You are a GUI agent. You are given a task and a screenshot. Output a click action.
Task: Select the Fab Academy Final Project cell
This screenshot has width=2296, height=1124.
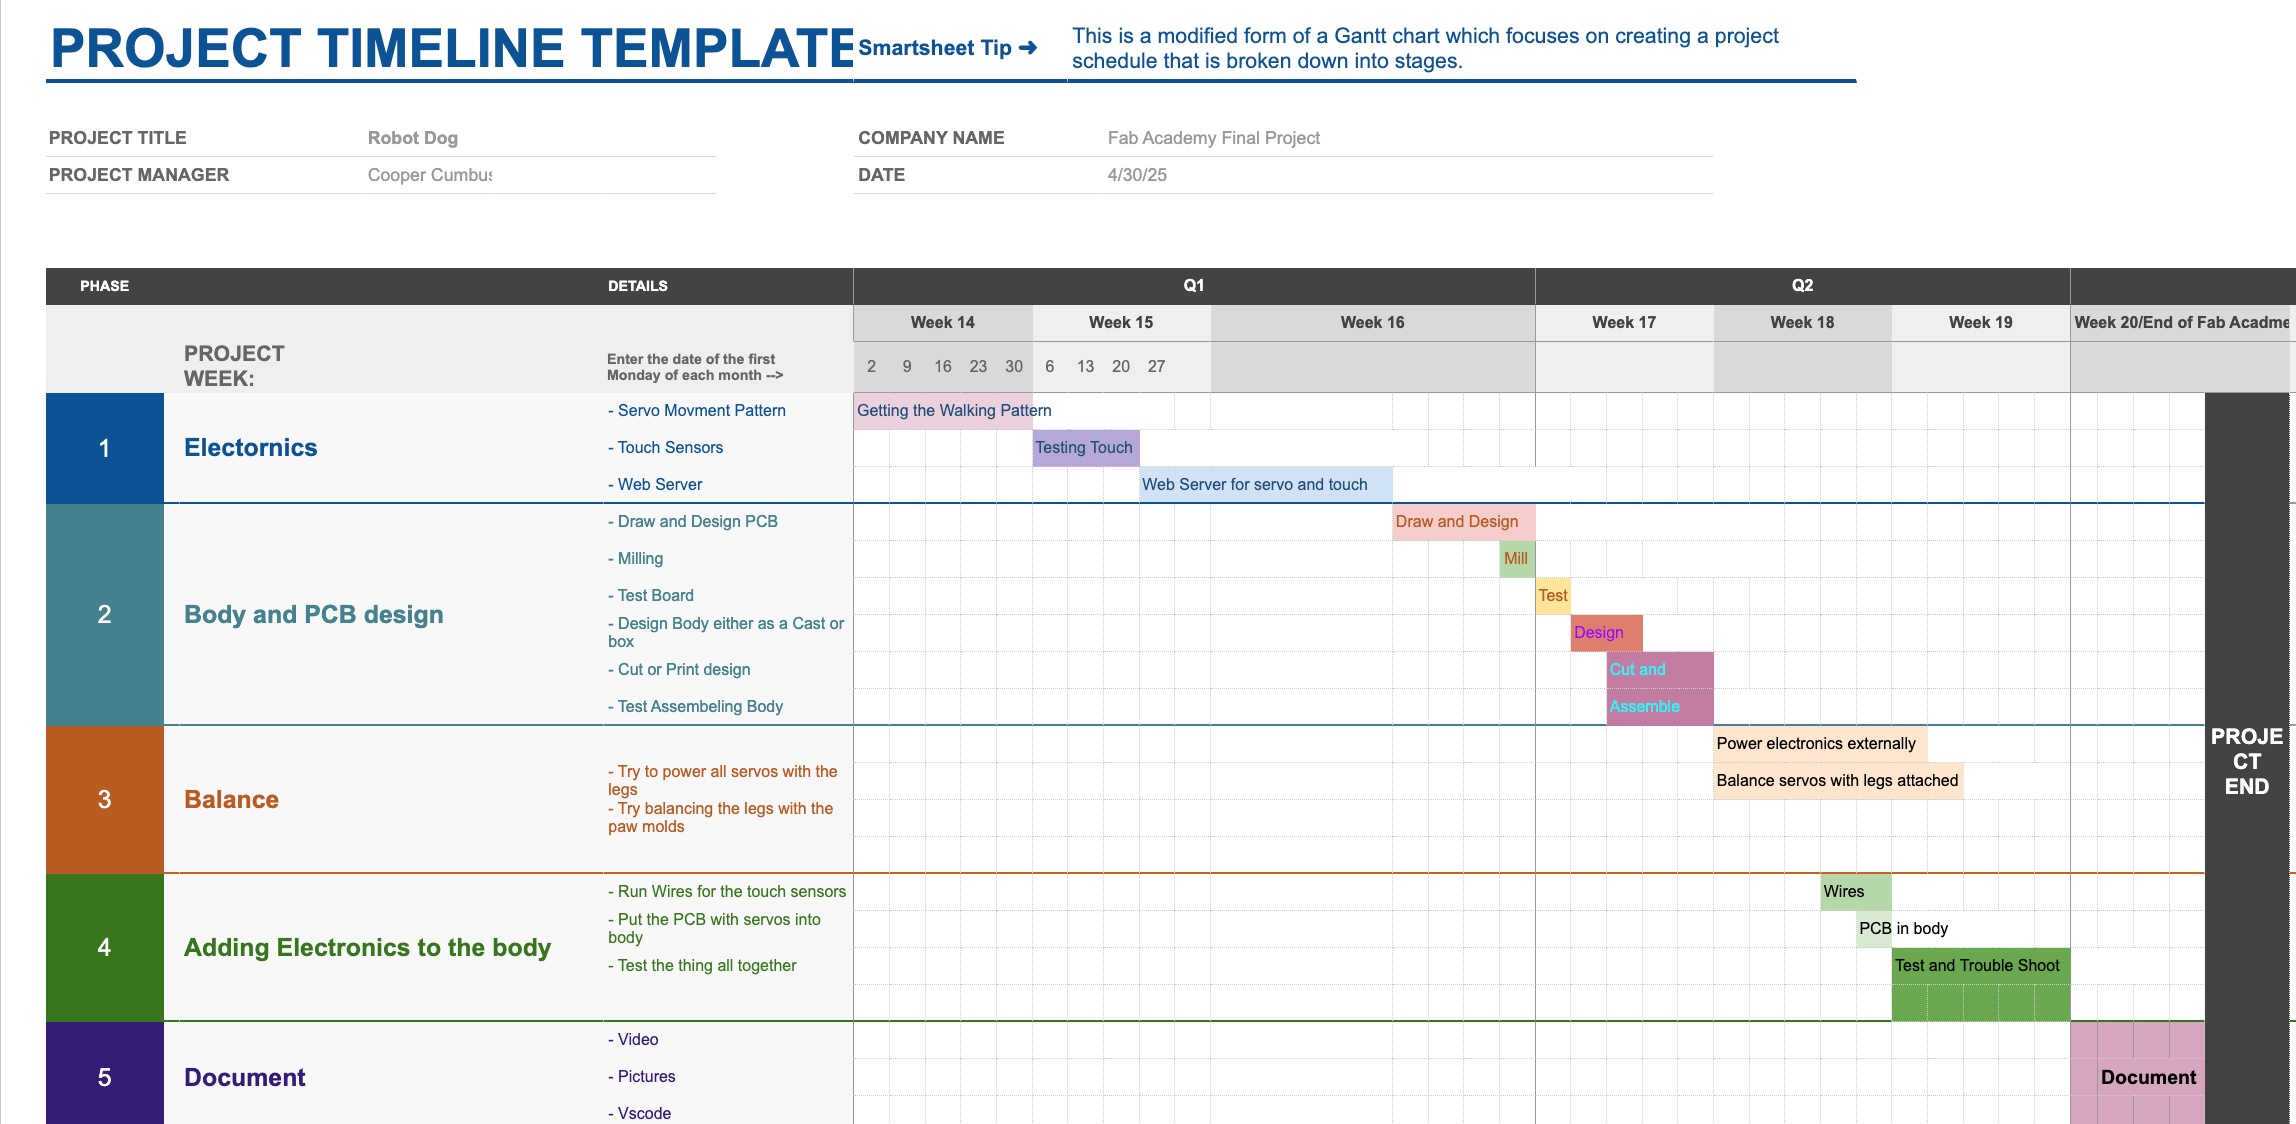(x=1213, y=138)
